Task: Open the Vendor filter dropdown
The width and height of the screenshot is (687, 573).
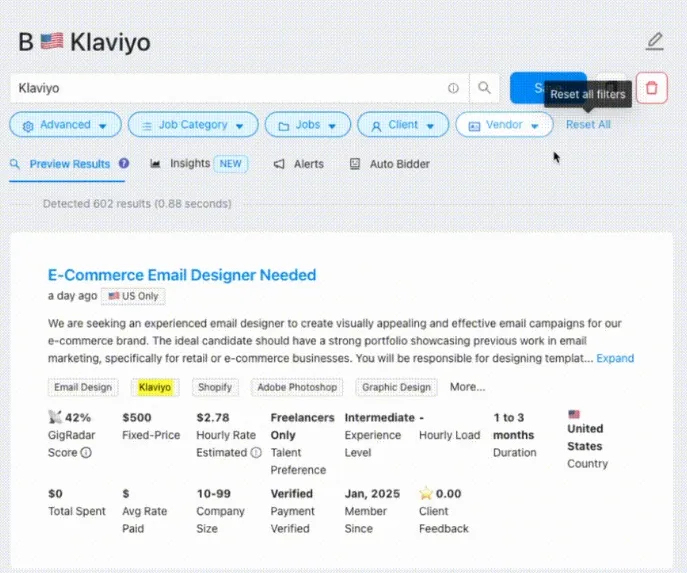Action: tap(504, 125)
